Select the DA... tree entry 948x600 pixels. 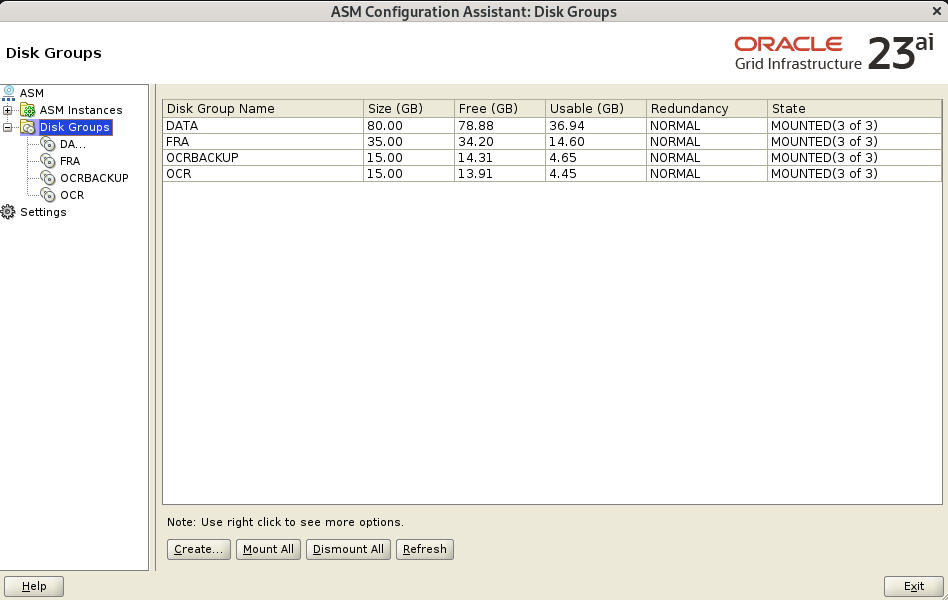coord(73,144)
